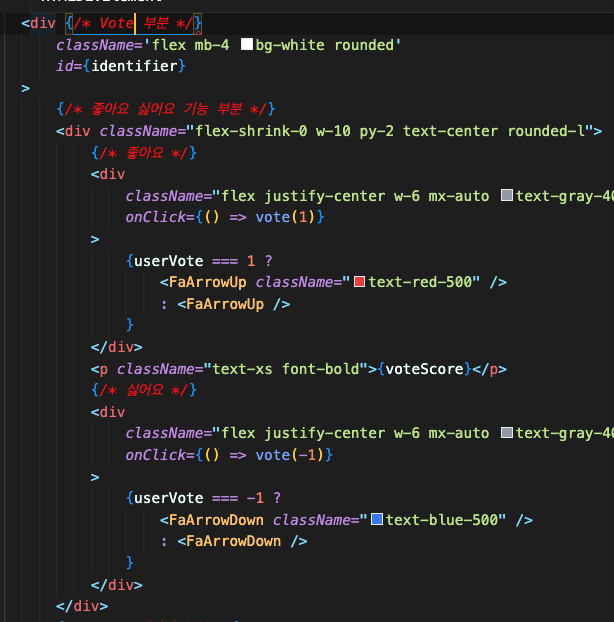Click 'text-xs font-bold' class string
The height and width of the screenshot is (622, 614).
click(286, 369)
